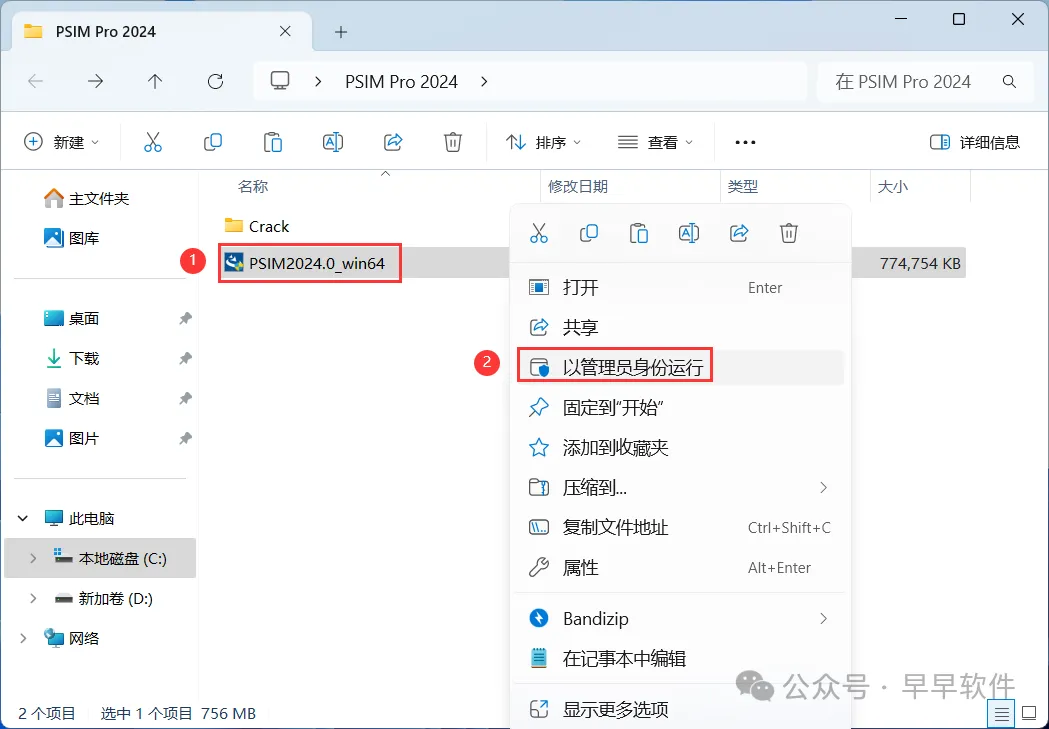1049x729 pixels.
Task: Select 添加到收藏夹 menu entry
Action: pos(678,447)
